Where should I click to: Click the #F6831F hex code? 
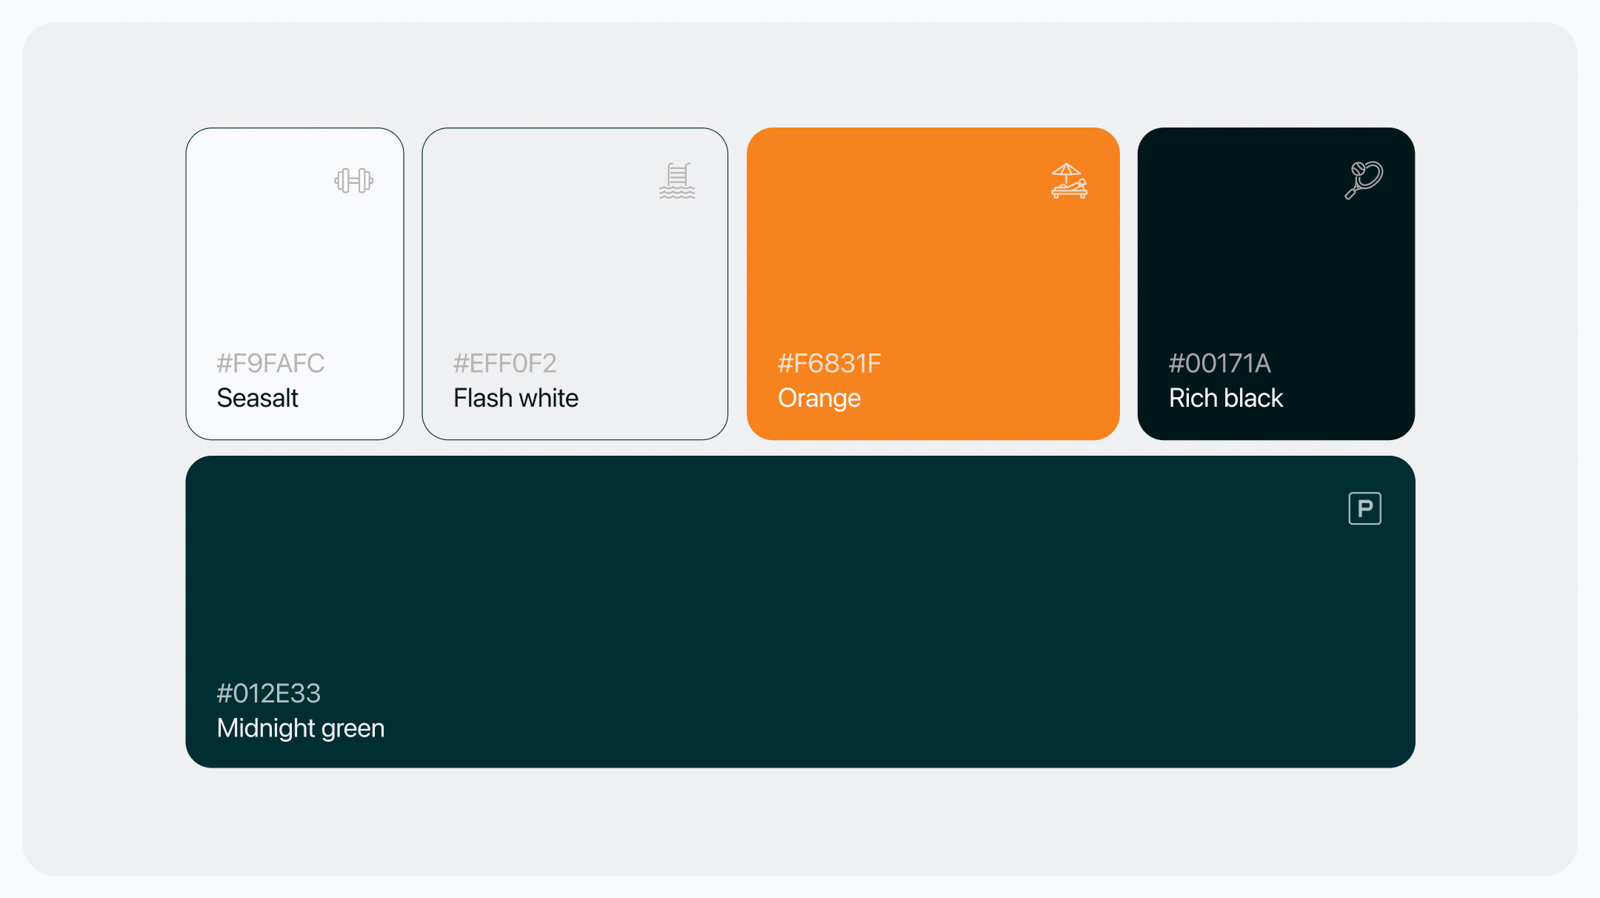[x=829, y=363]
